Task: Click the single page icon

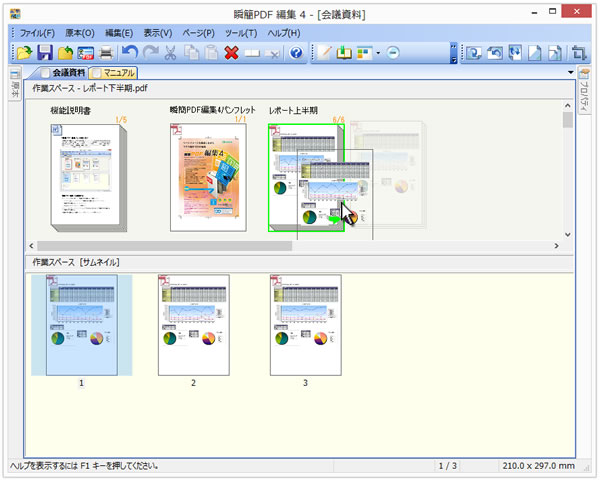Action: point(535,53)
